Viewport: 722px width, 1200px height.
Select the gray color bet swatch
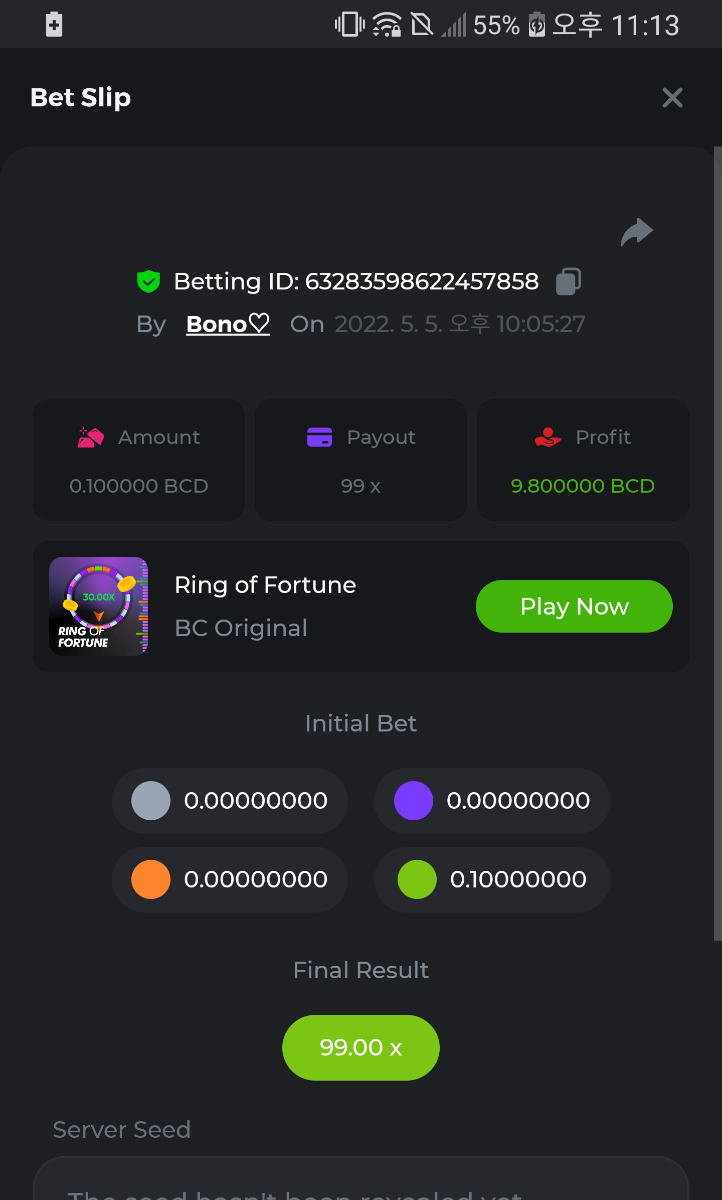151,801
